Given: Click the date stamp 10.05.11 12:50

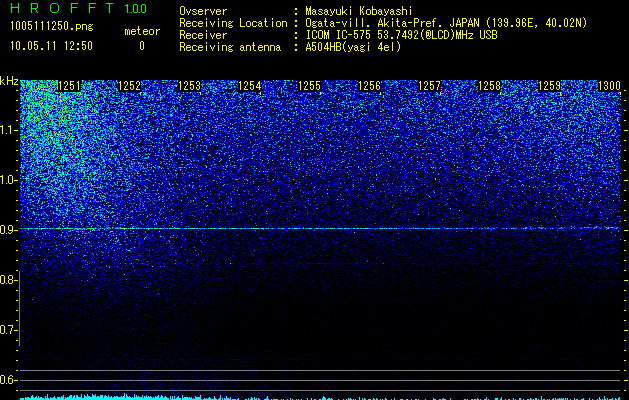Looking at the screenshot, I should (51, 46).
